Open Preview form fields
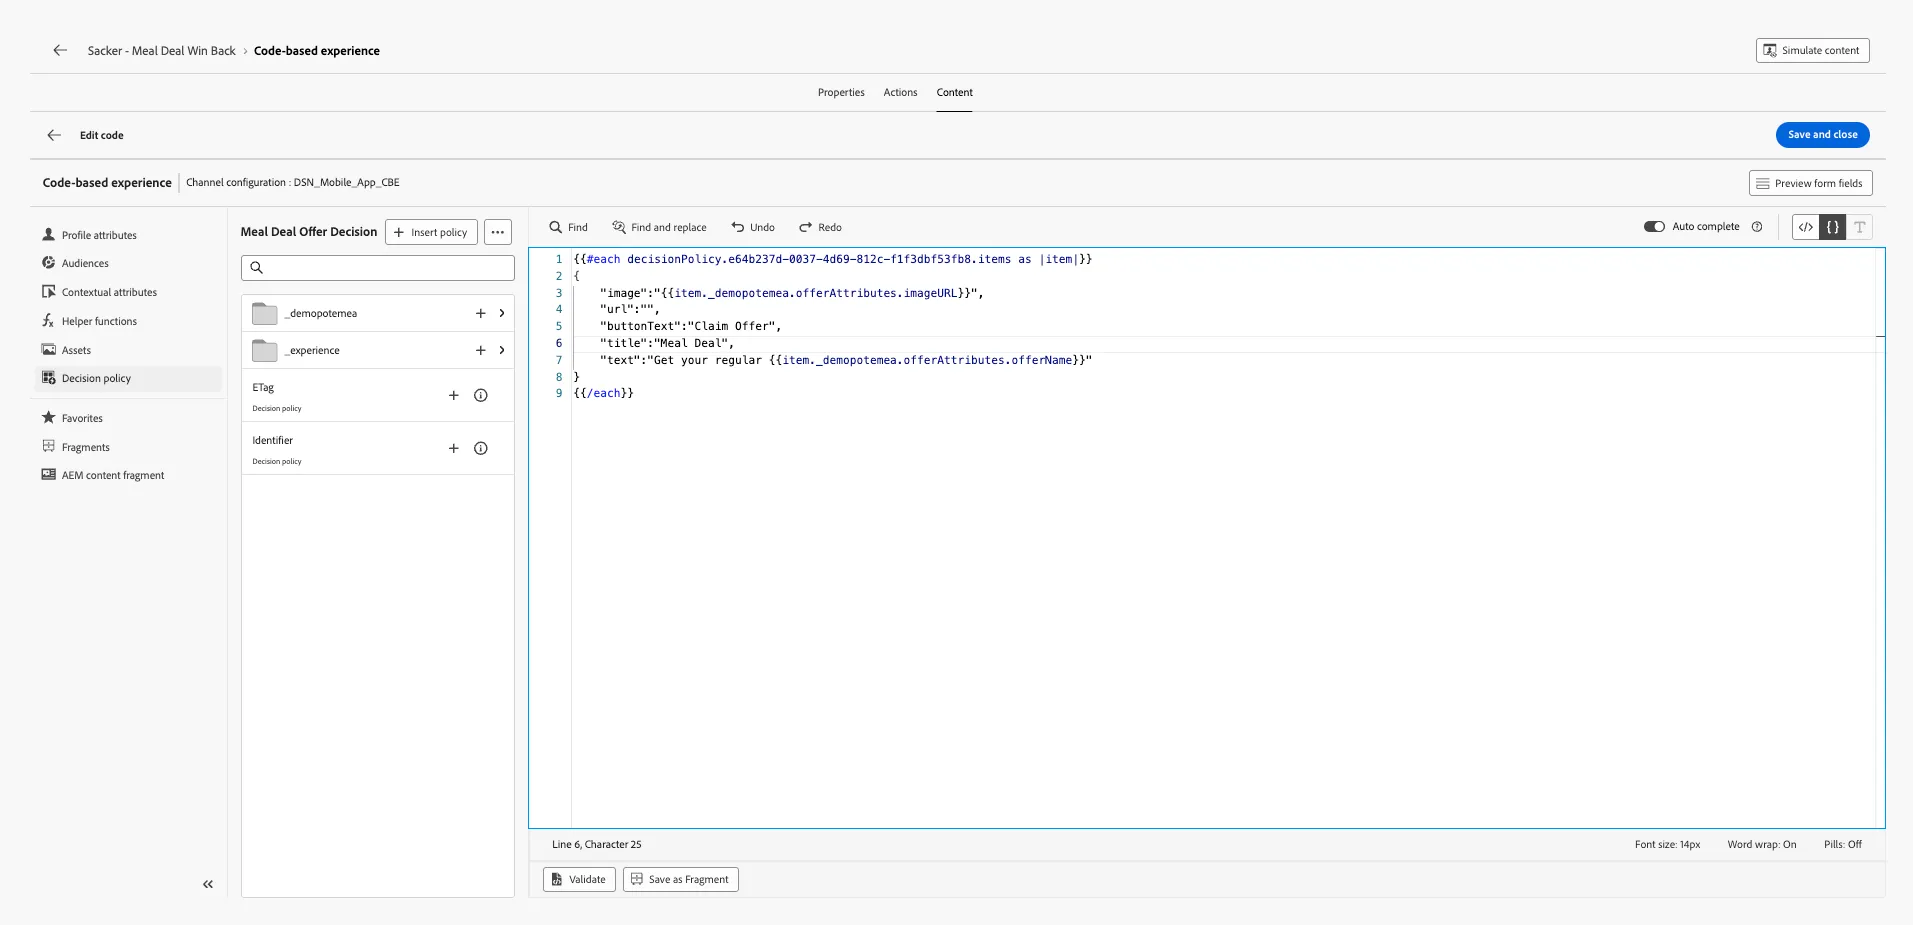1913x925 pixels. tap(1811, 183)
